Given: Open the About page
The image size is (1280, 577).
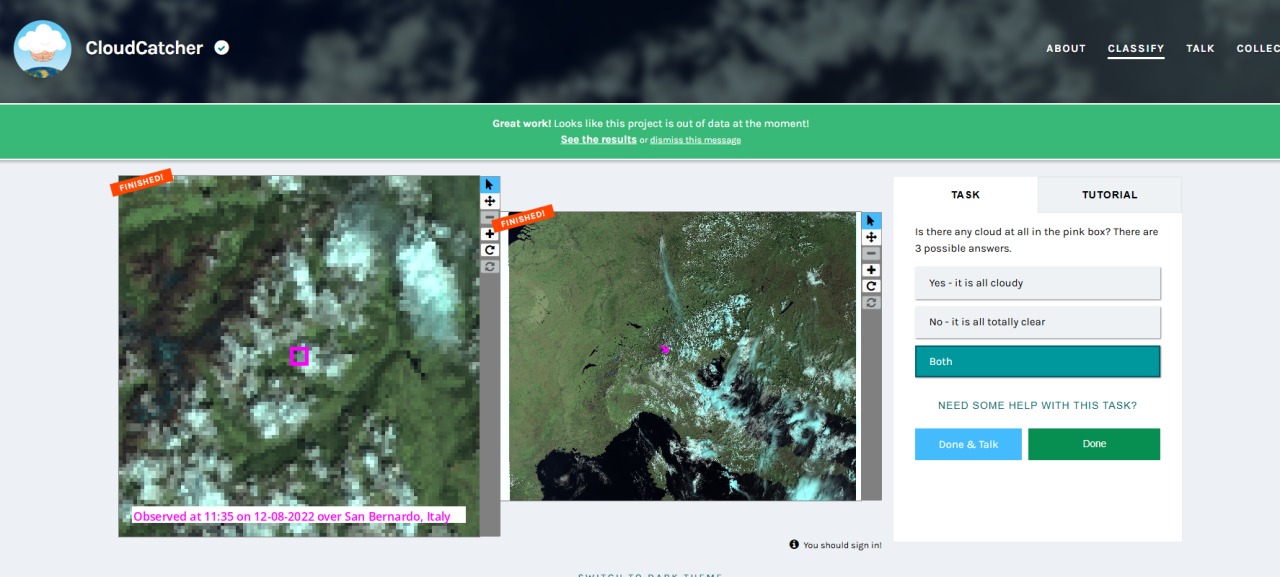Looking at the screenshot, I should tap(1066, 48).
